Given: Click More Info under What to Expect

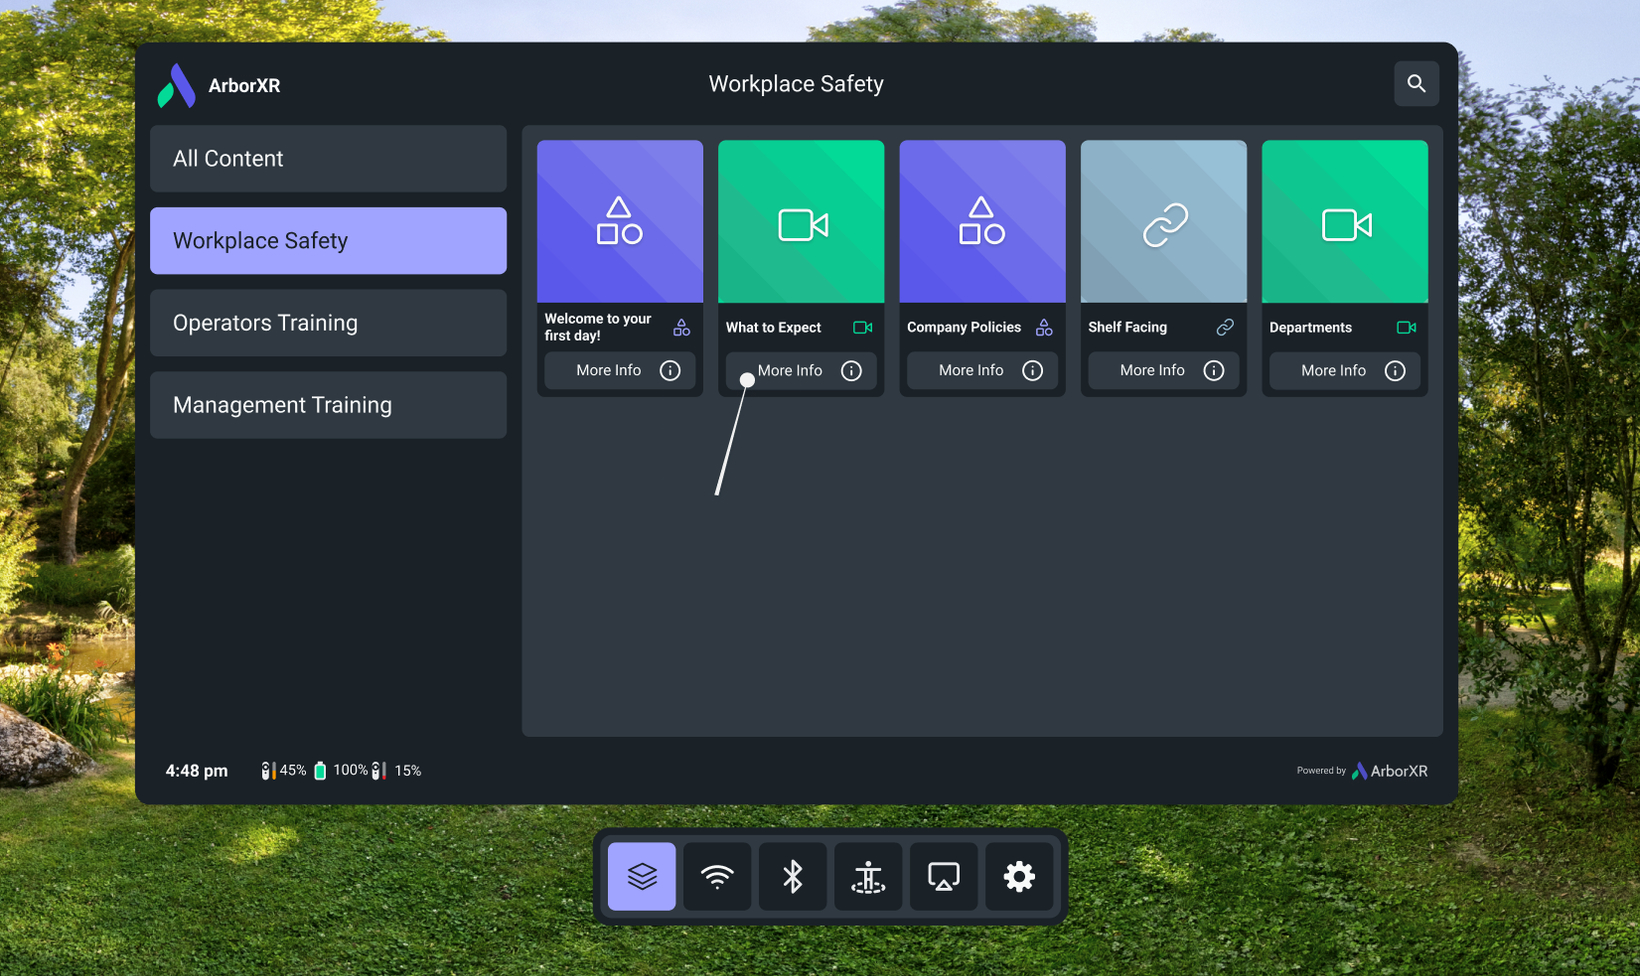Looking at the screenshot, I should click(801, 371).
